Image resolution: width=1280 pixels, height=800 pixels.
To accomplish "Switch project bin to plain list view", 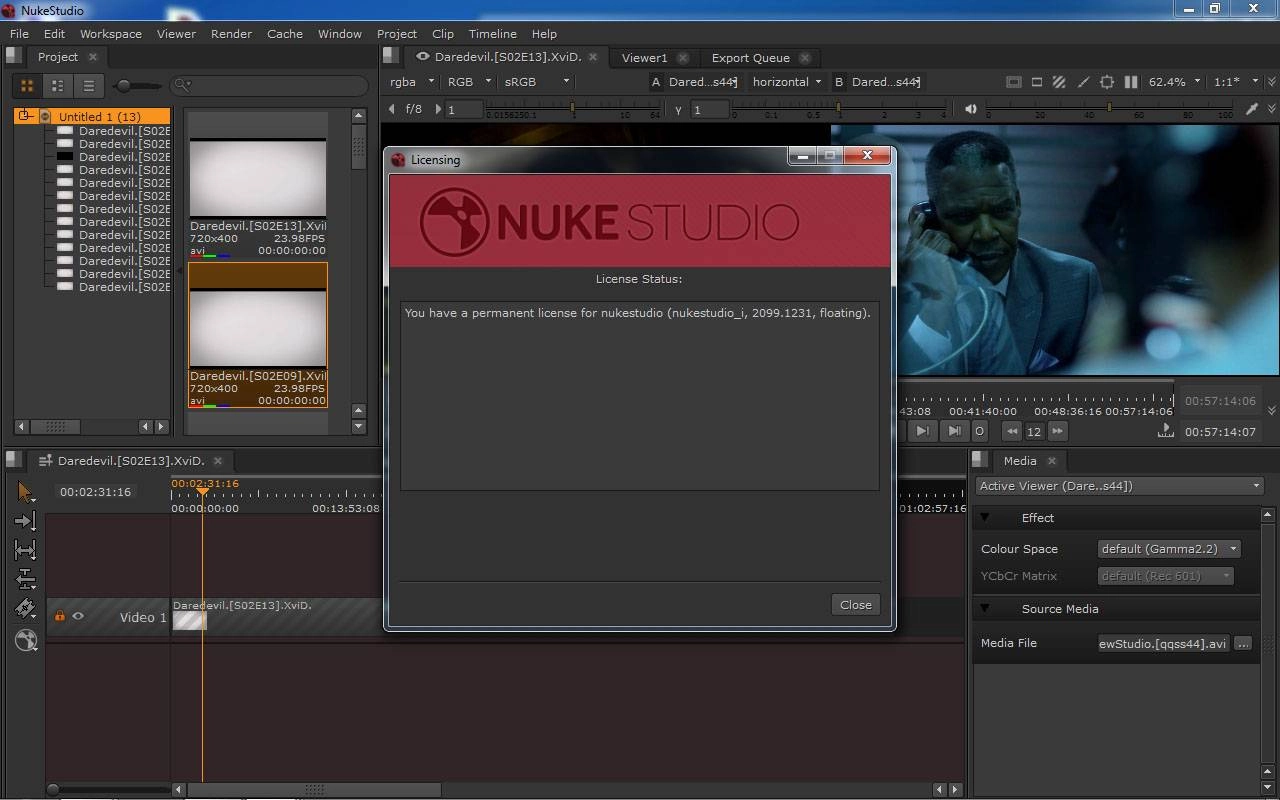I will coord(88,86).
